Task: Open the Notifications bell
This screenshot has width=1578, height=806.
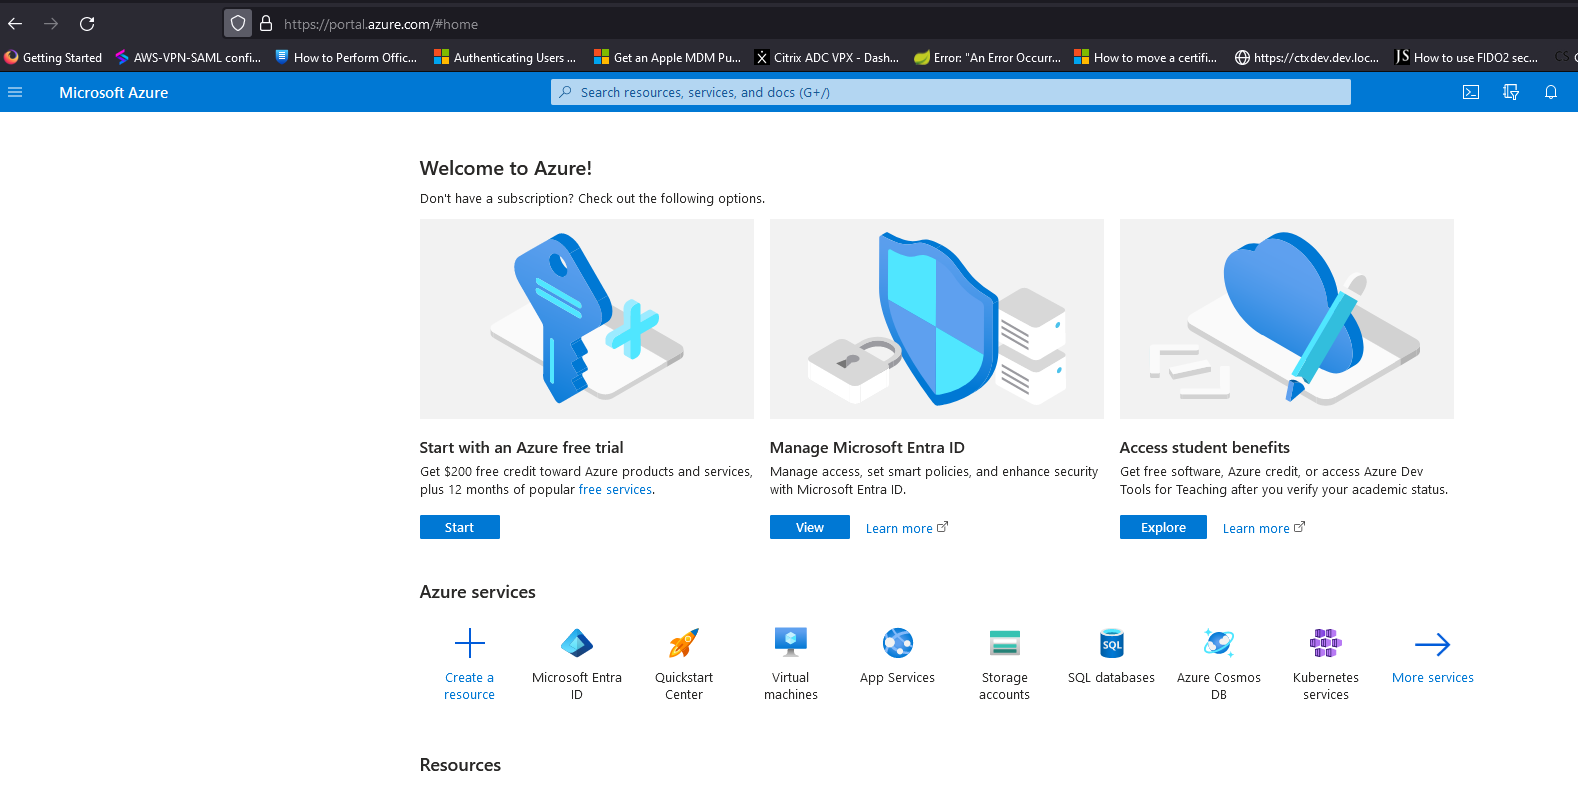Action: pyautogui.click(x=1550, y=92)
